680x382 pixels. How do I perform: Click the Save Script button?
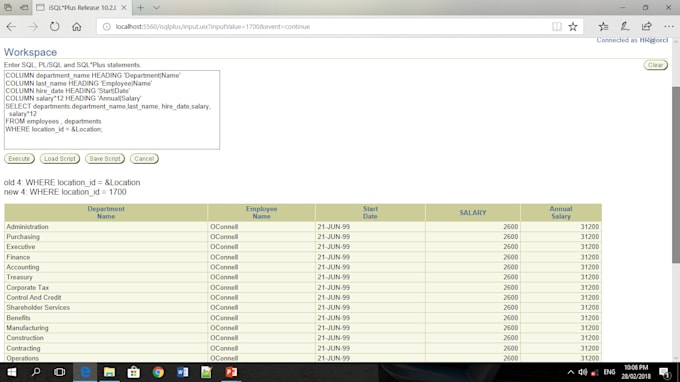(x=105, y=159)
